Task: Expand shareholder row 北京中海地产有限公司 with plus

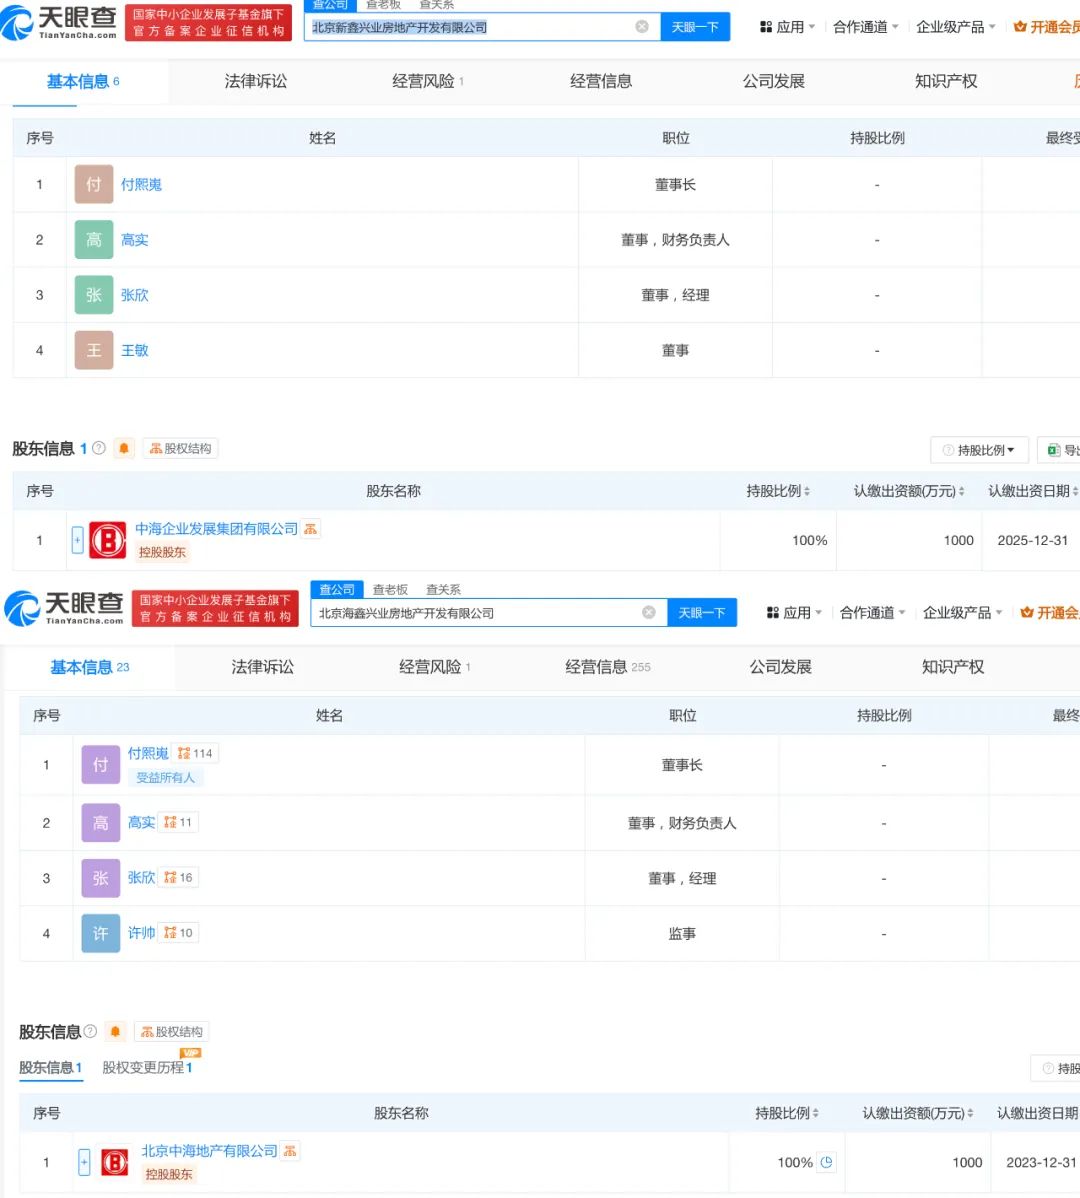Action: pyautogui.click(x=84, y=1163)
